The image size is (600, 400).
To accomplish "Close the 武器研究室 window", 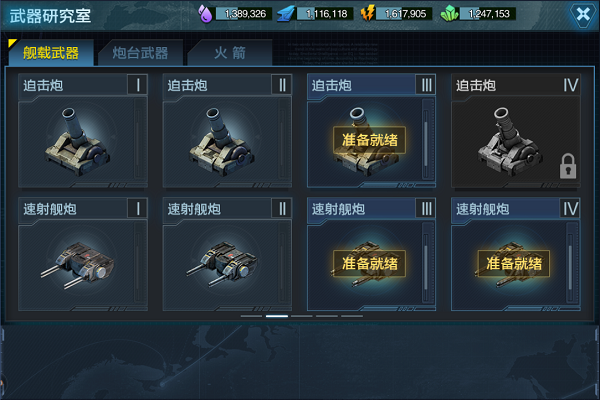I will tap(583, 15).
